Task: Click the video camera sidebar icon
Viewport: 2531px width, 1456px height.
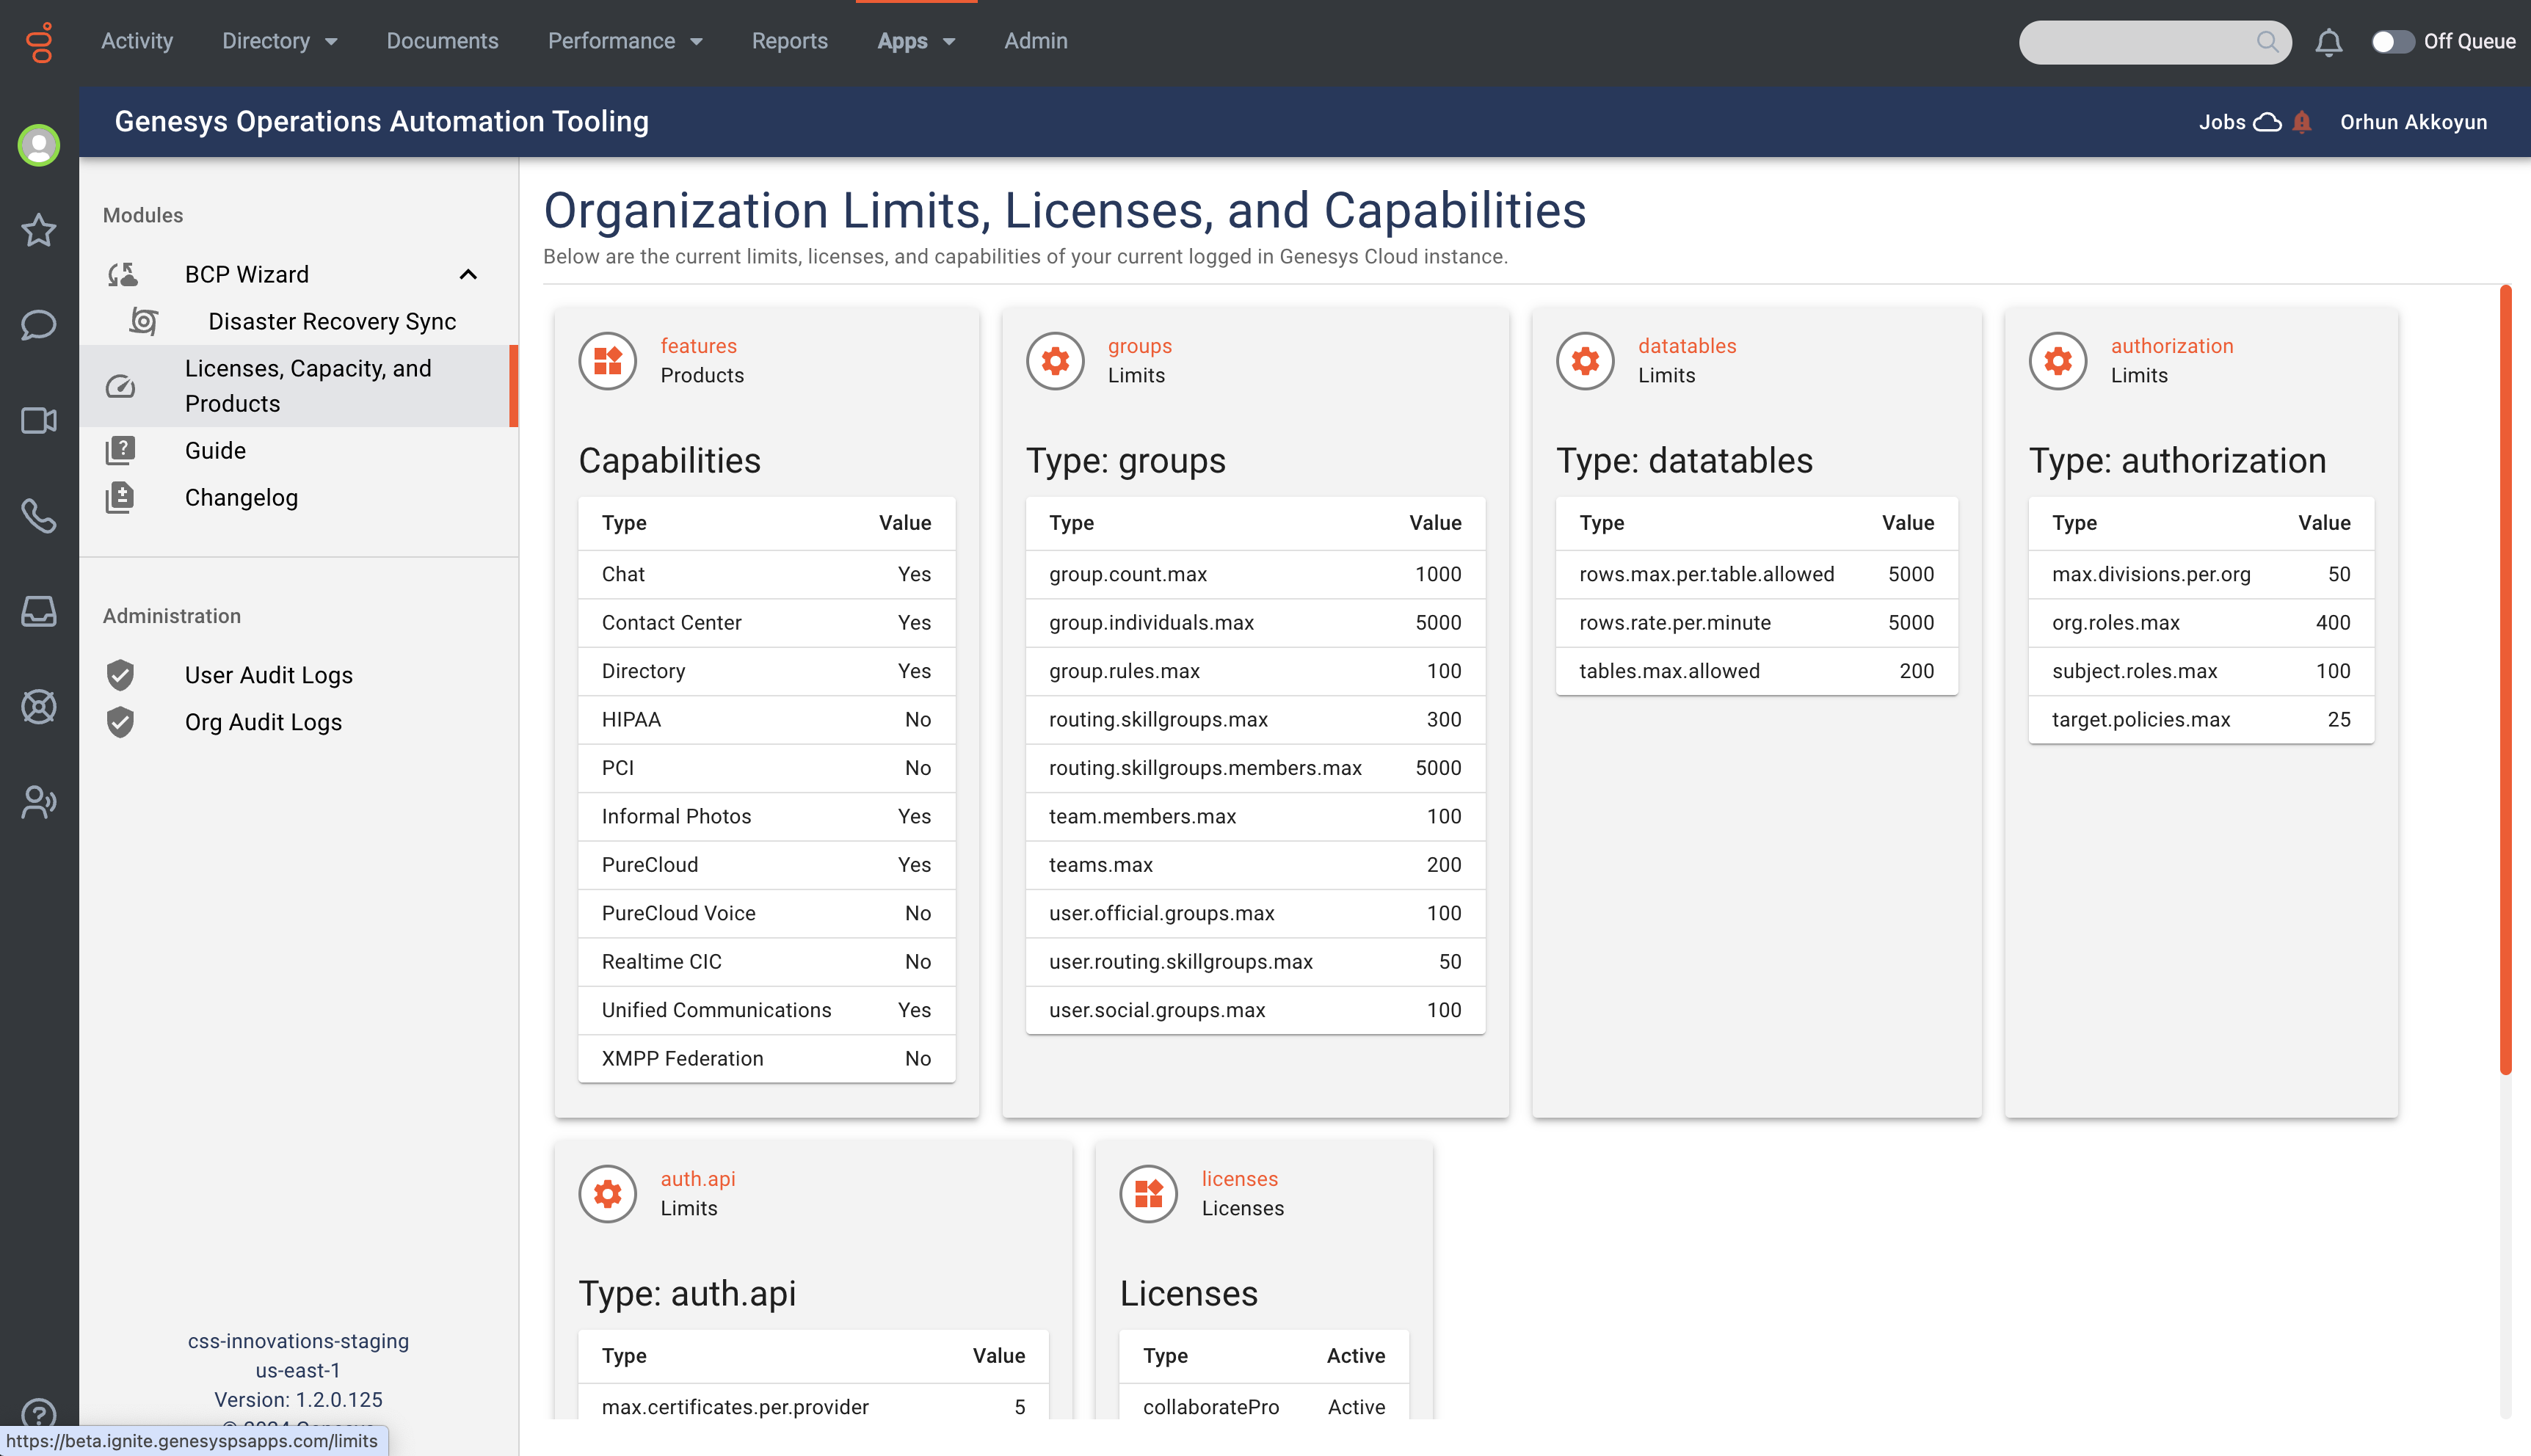Action: pyautogui.click(x=38, y=420)
